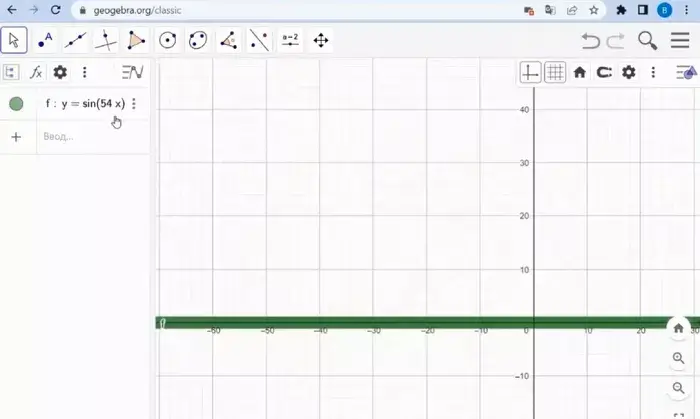This screenshot has height=419, width=700.
Task: Select the Ellipse conic tool
Action: (198, 40)
